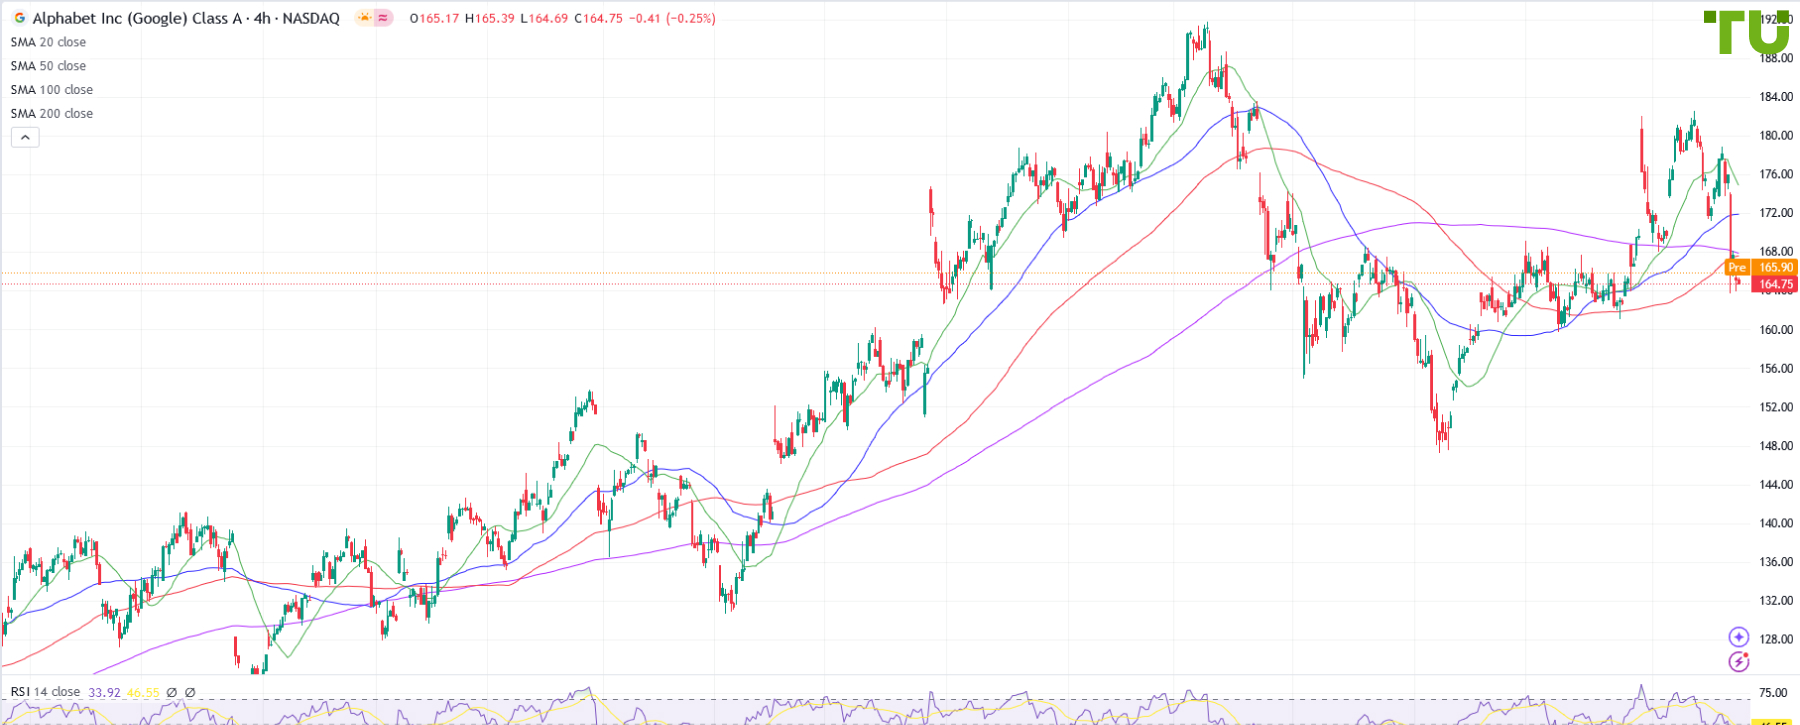
Task: Click the orange Pre price label
Action: pos(1737,268)
